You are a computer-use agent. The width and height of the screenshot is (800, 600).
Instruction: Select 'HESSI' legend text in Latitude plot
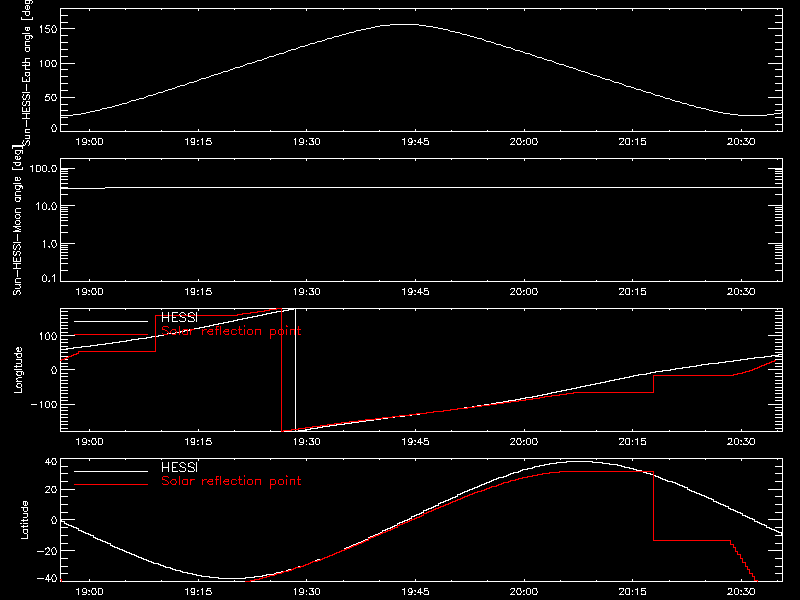pos(179,467)
